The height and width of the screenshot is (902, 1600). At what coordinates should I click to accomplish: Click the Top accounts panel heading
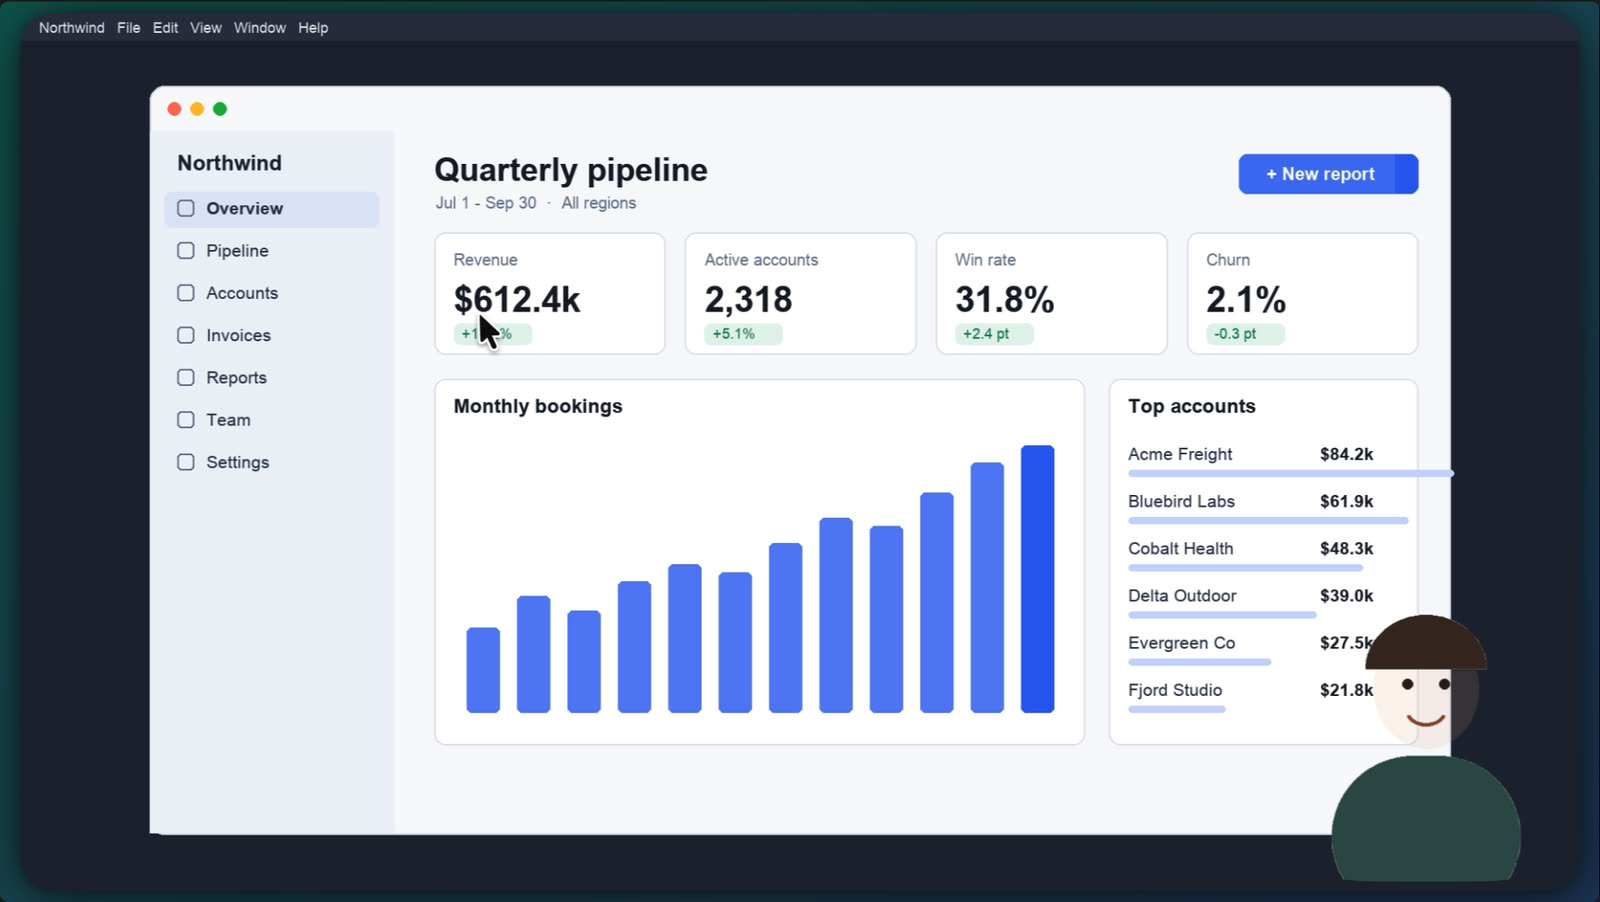tap(1192, 406)
